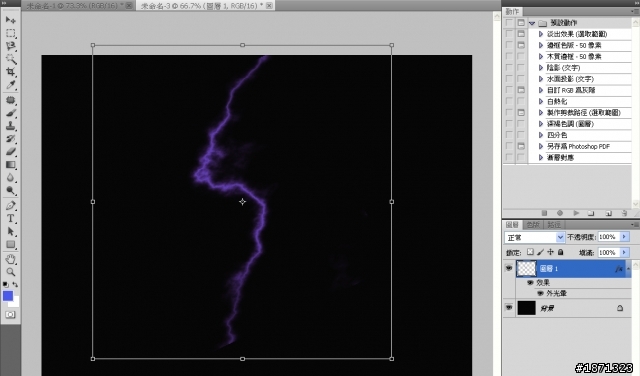Create a new action set

591,213
